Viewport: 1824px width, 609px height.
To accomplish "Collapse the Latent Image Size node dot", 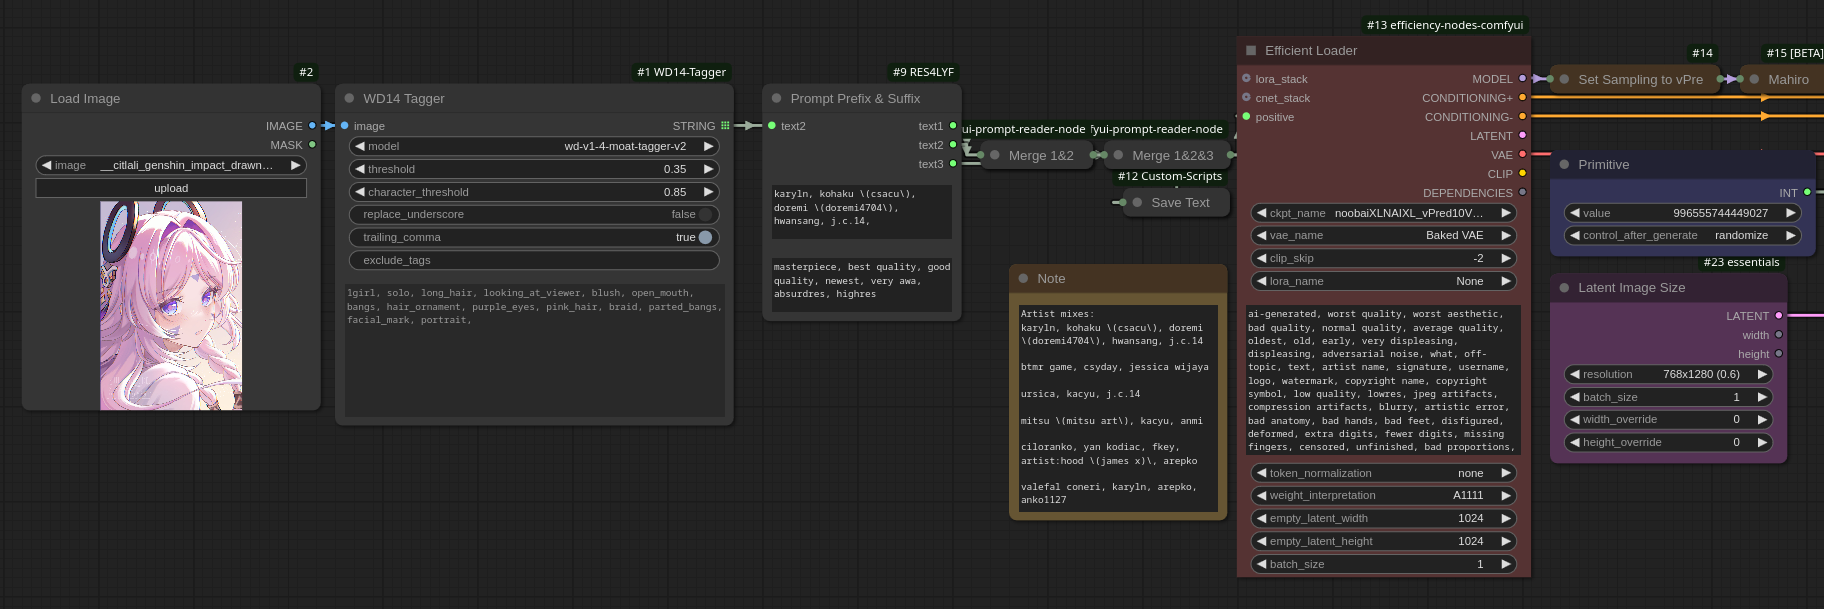I will (1565, 287).
